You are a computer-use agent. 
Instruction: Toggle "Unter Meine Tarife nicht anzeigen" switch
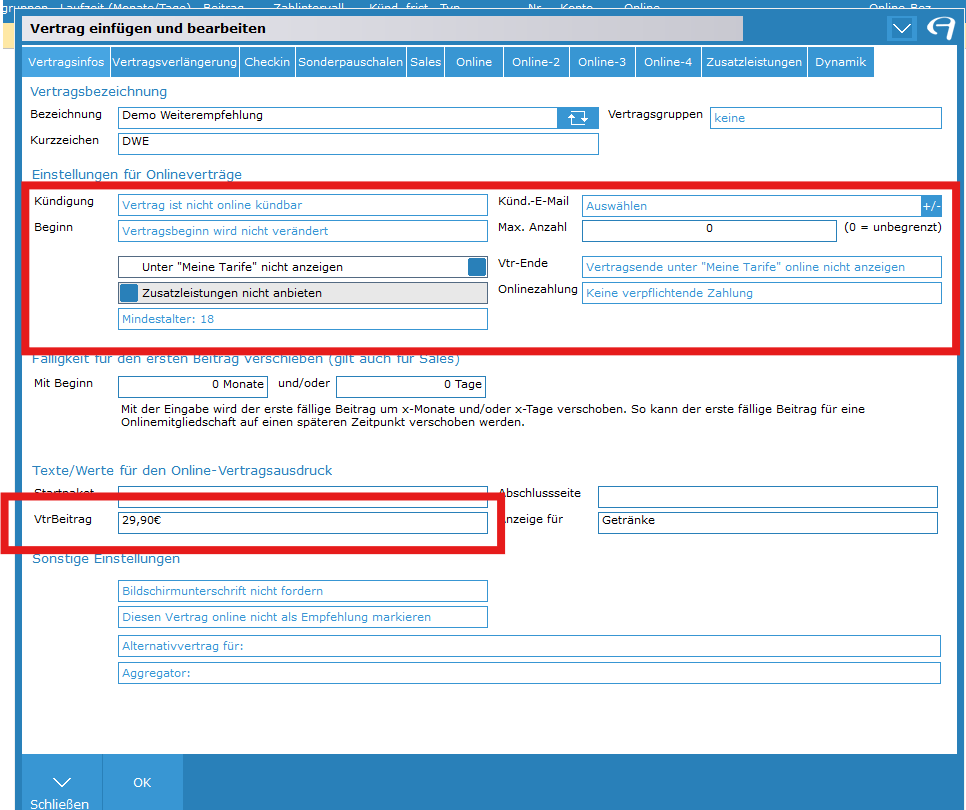click(477, 267)
